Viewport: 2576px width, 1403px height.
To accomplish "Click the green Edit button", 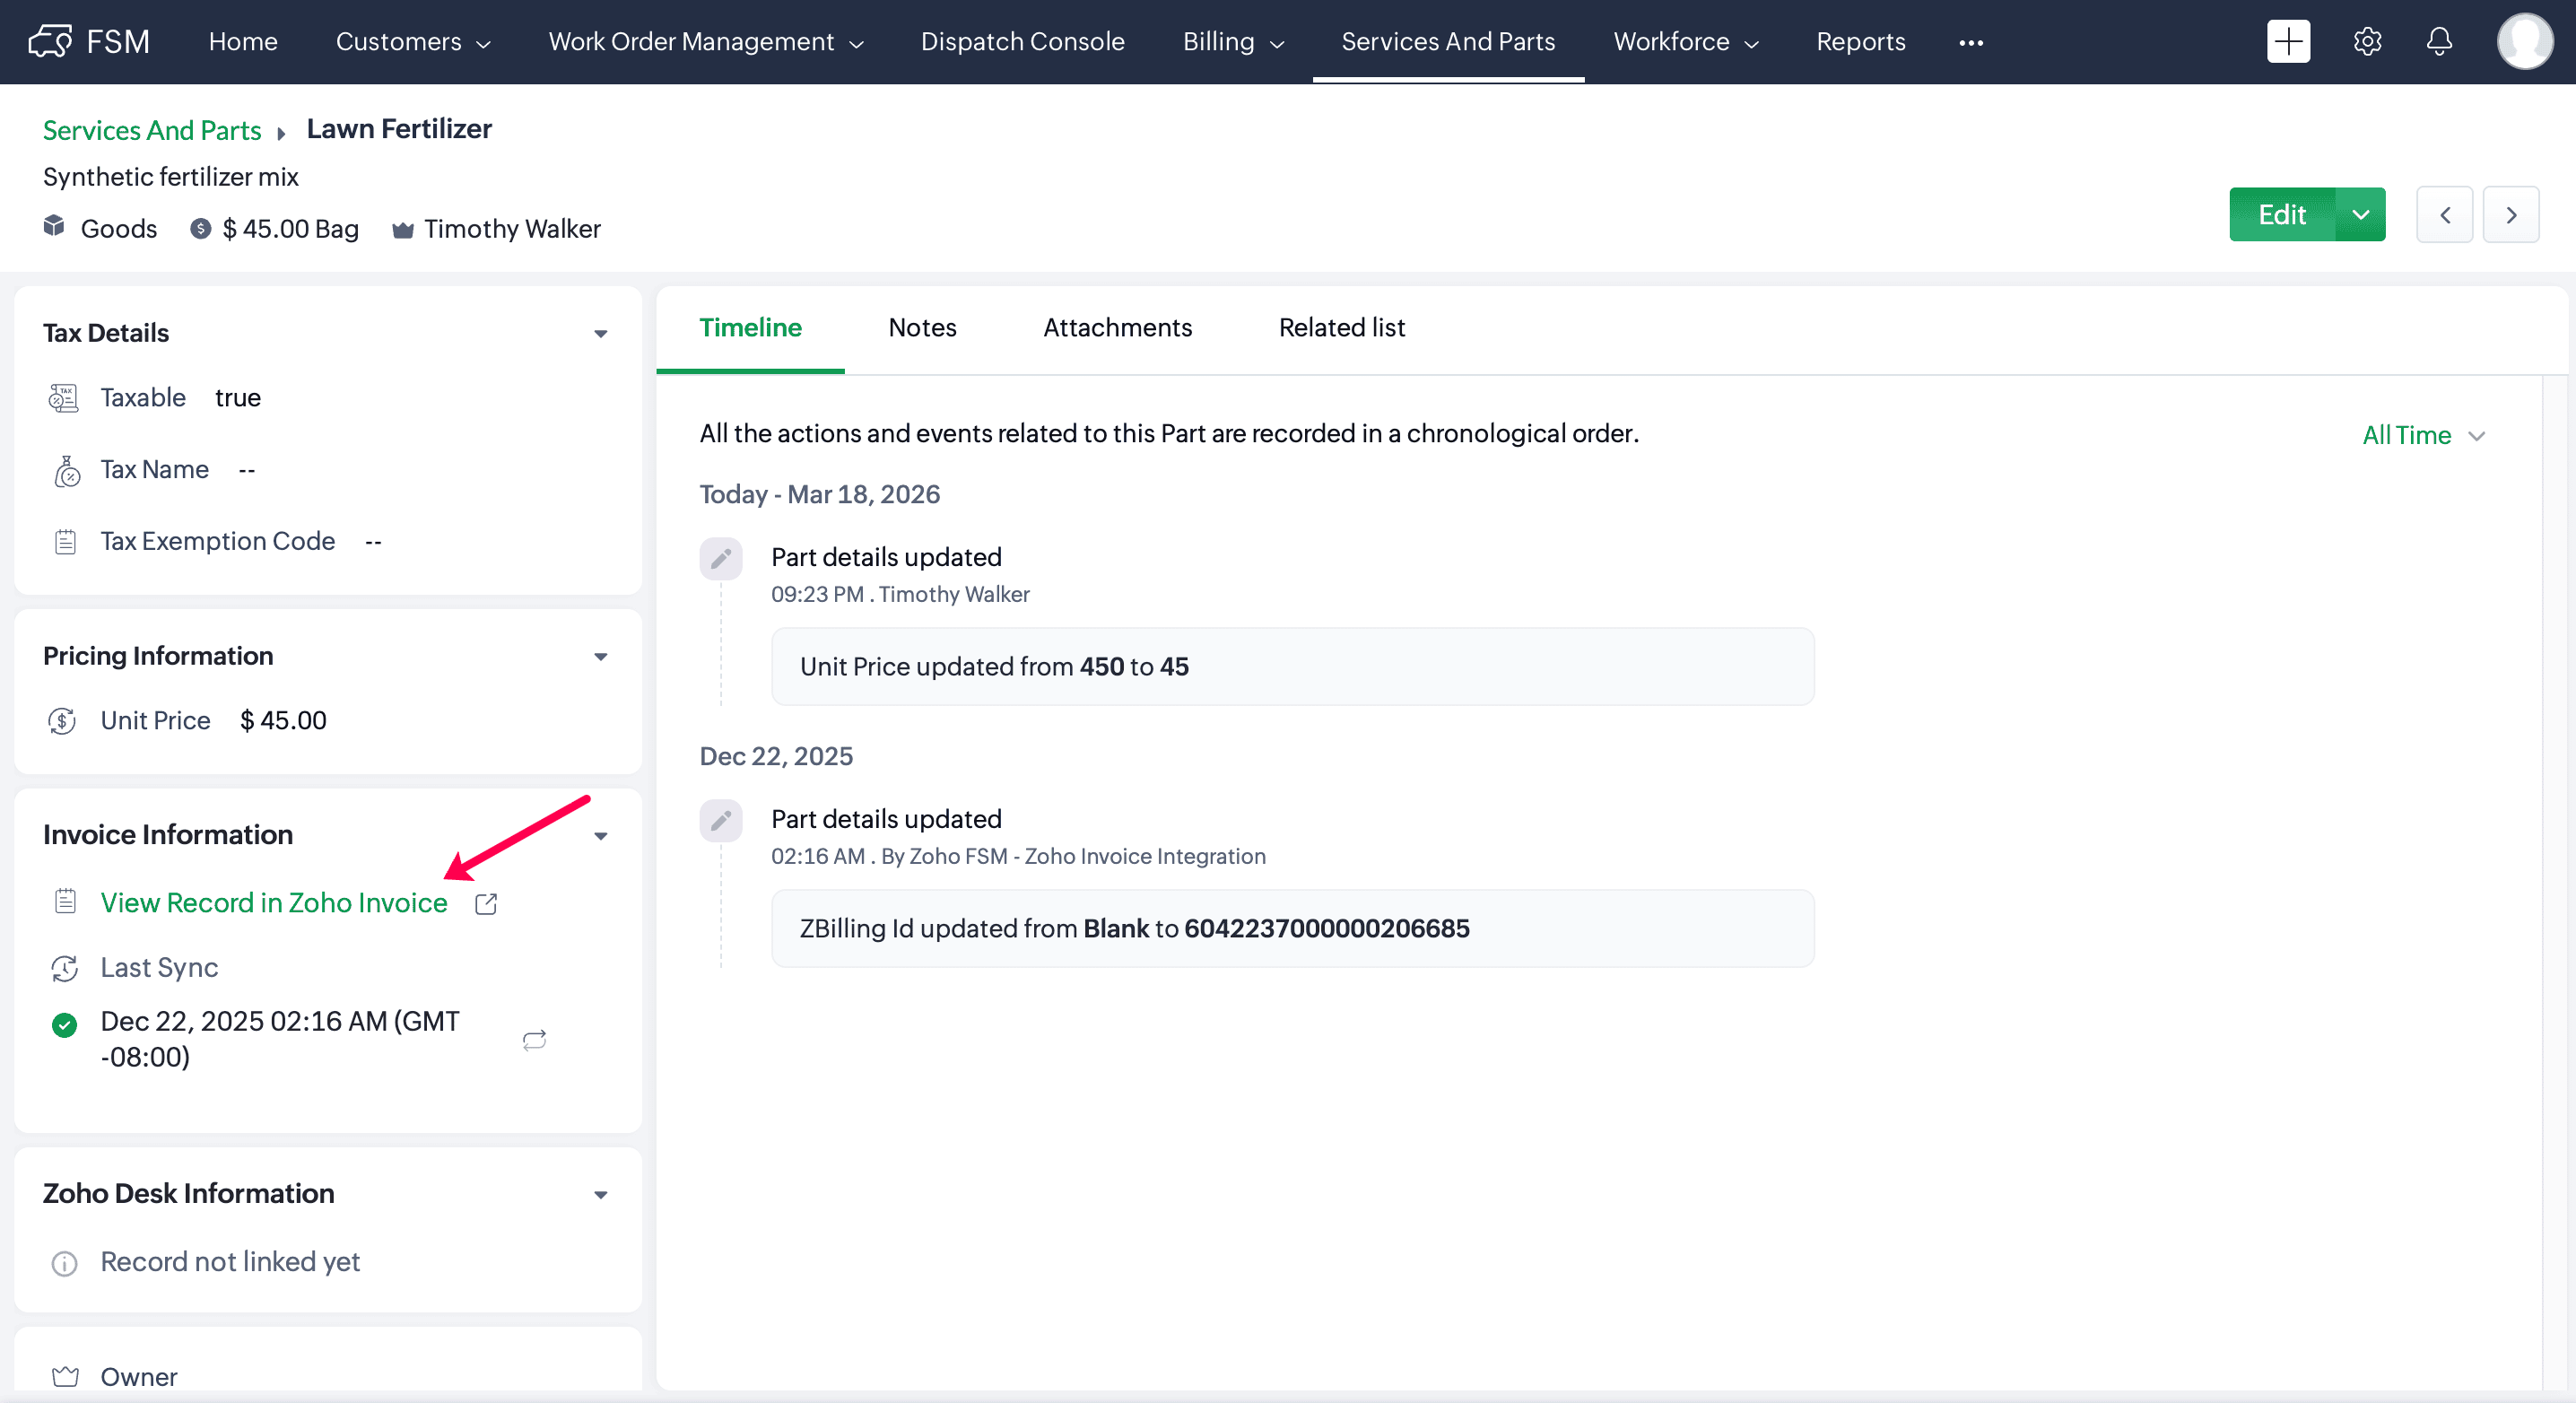I will click(x=2281, y=215).
